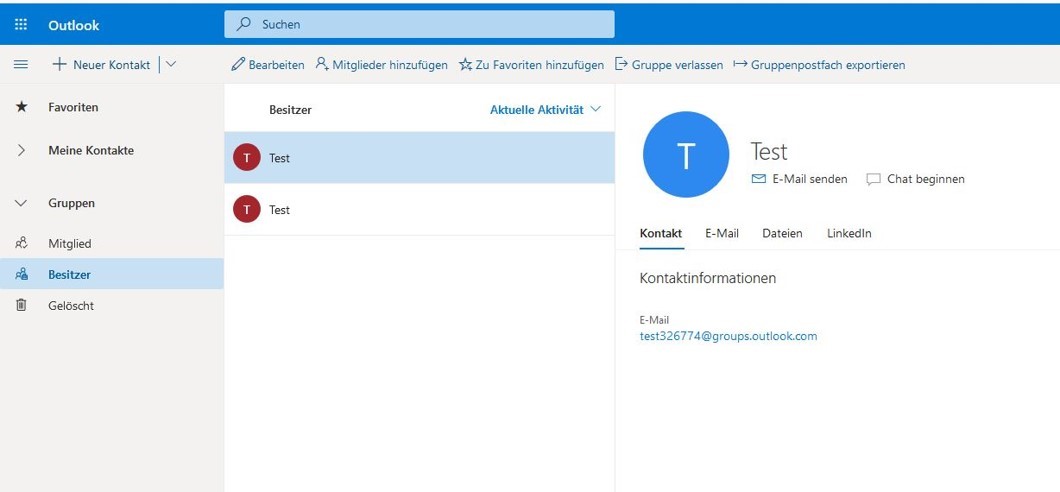
Task: Click the star icon beside Favoriten
Action: [x=22, y=107]
